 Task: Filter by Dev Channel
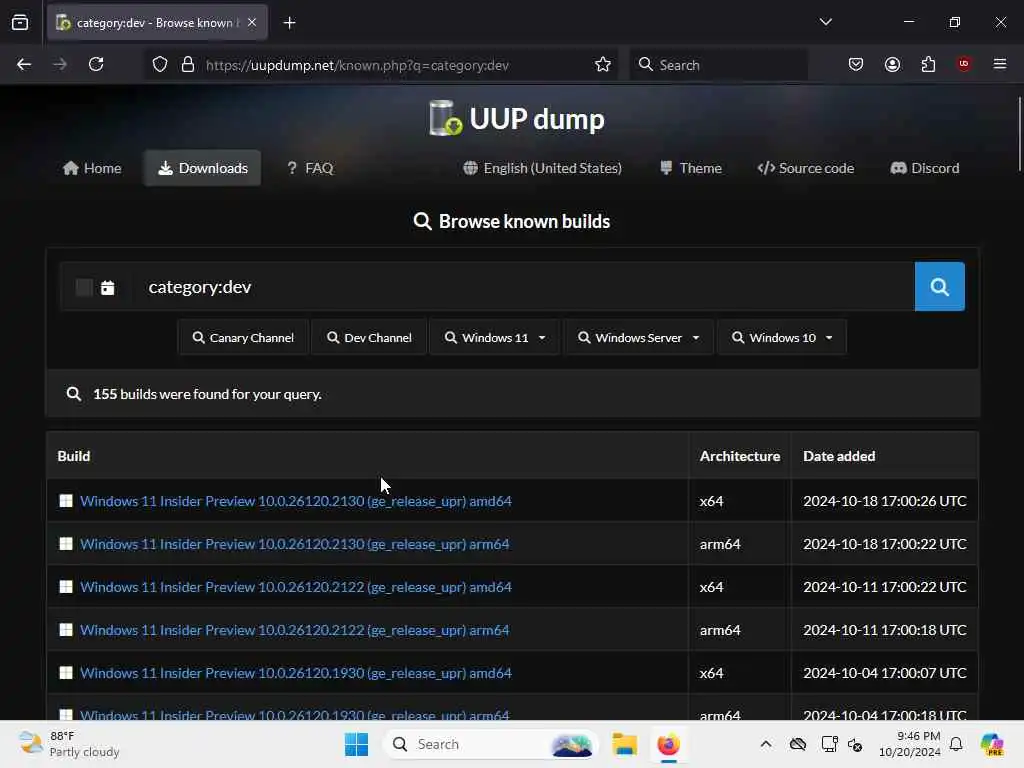(x=369, y=338)
